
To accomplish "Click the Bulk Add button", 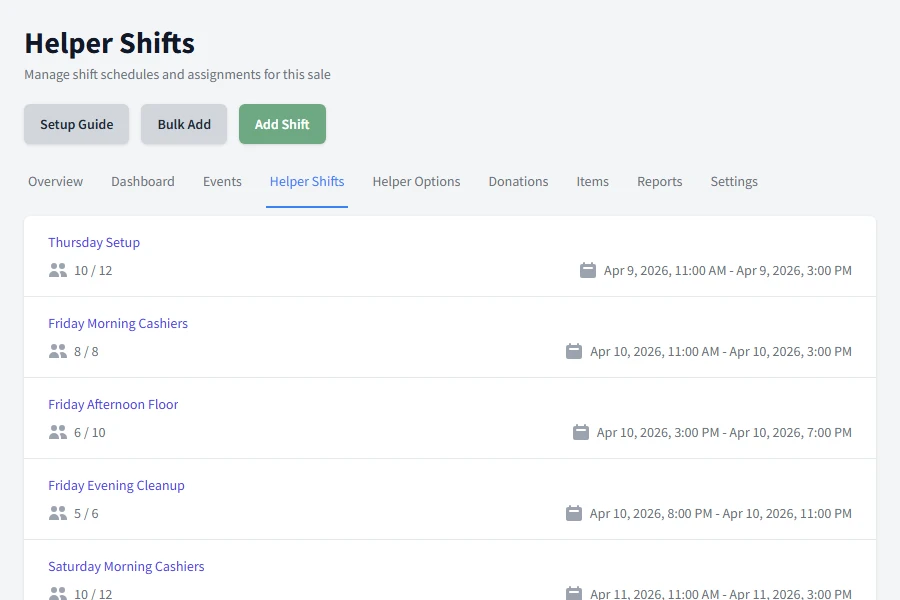I will (184, 124).
